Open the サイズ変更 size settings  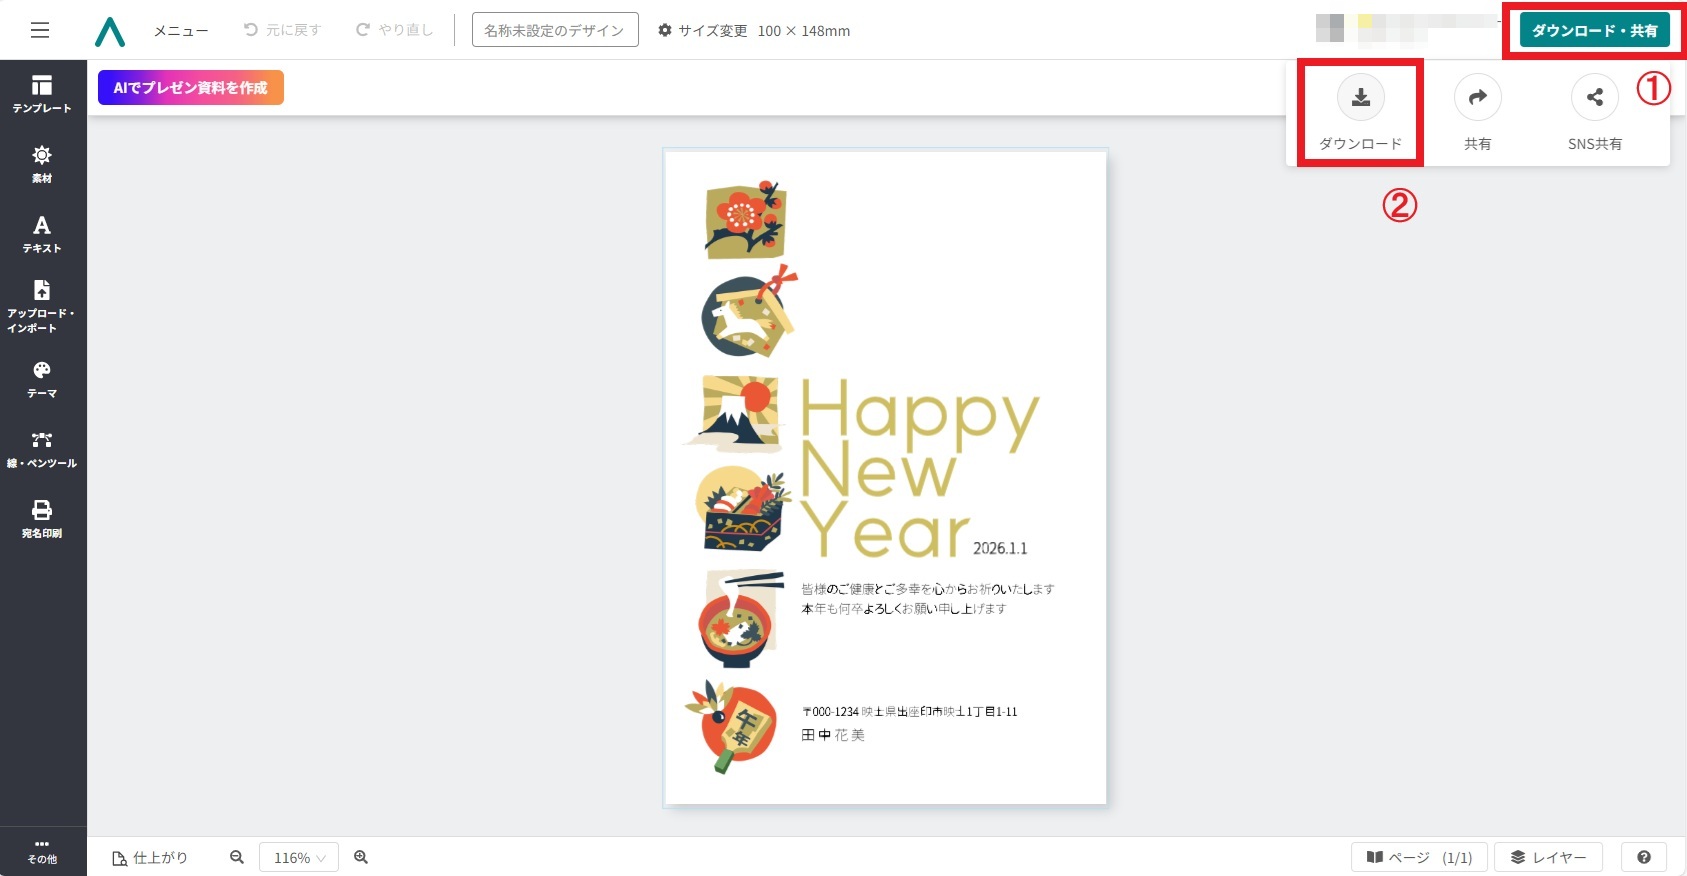pyautogui.click(x=703, y=31)
